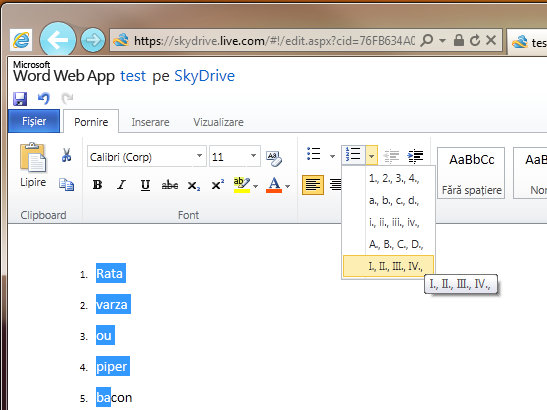Click the Lipire paste icon
This screenshot has height=410, width=547.
33,157
